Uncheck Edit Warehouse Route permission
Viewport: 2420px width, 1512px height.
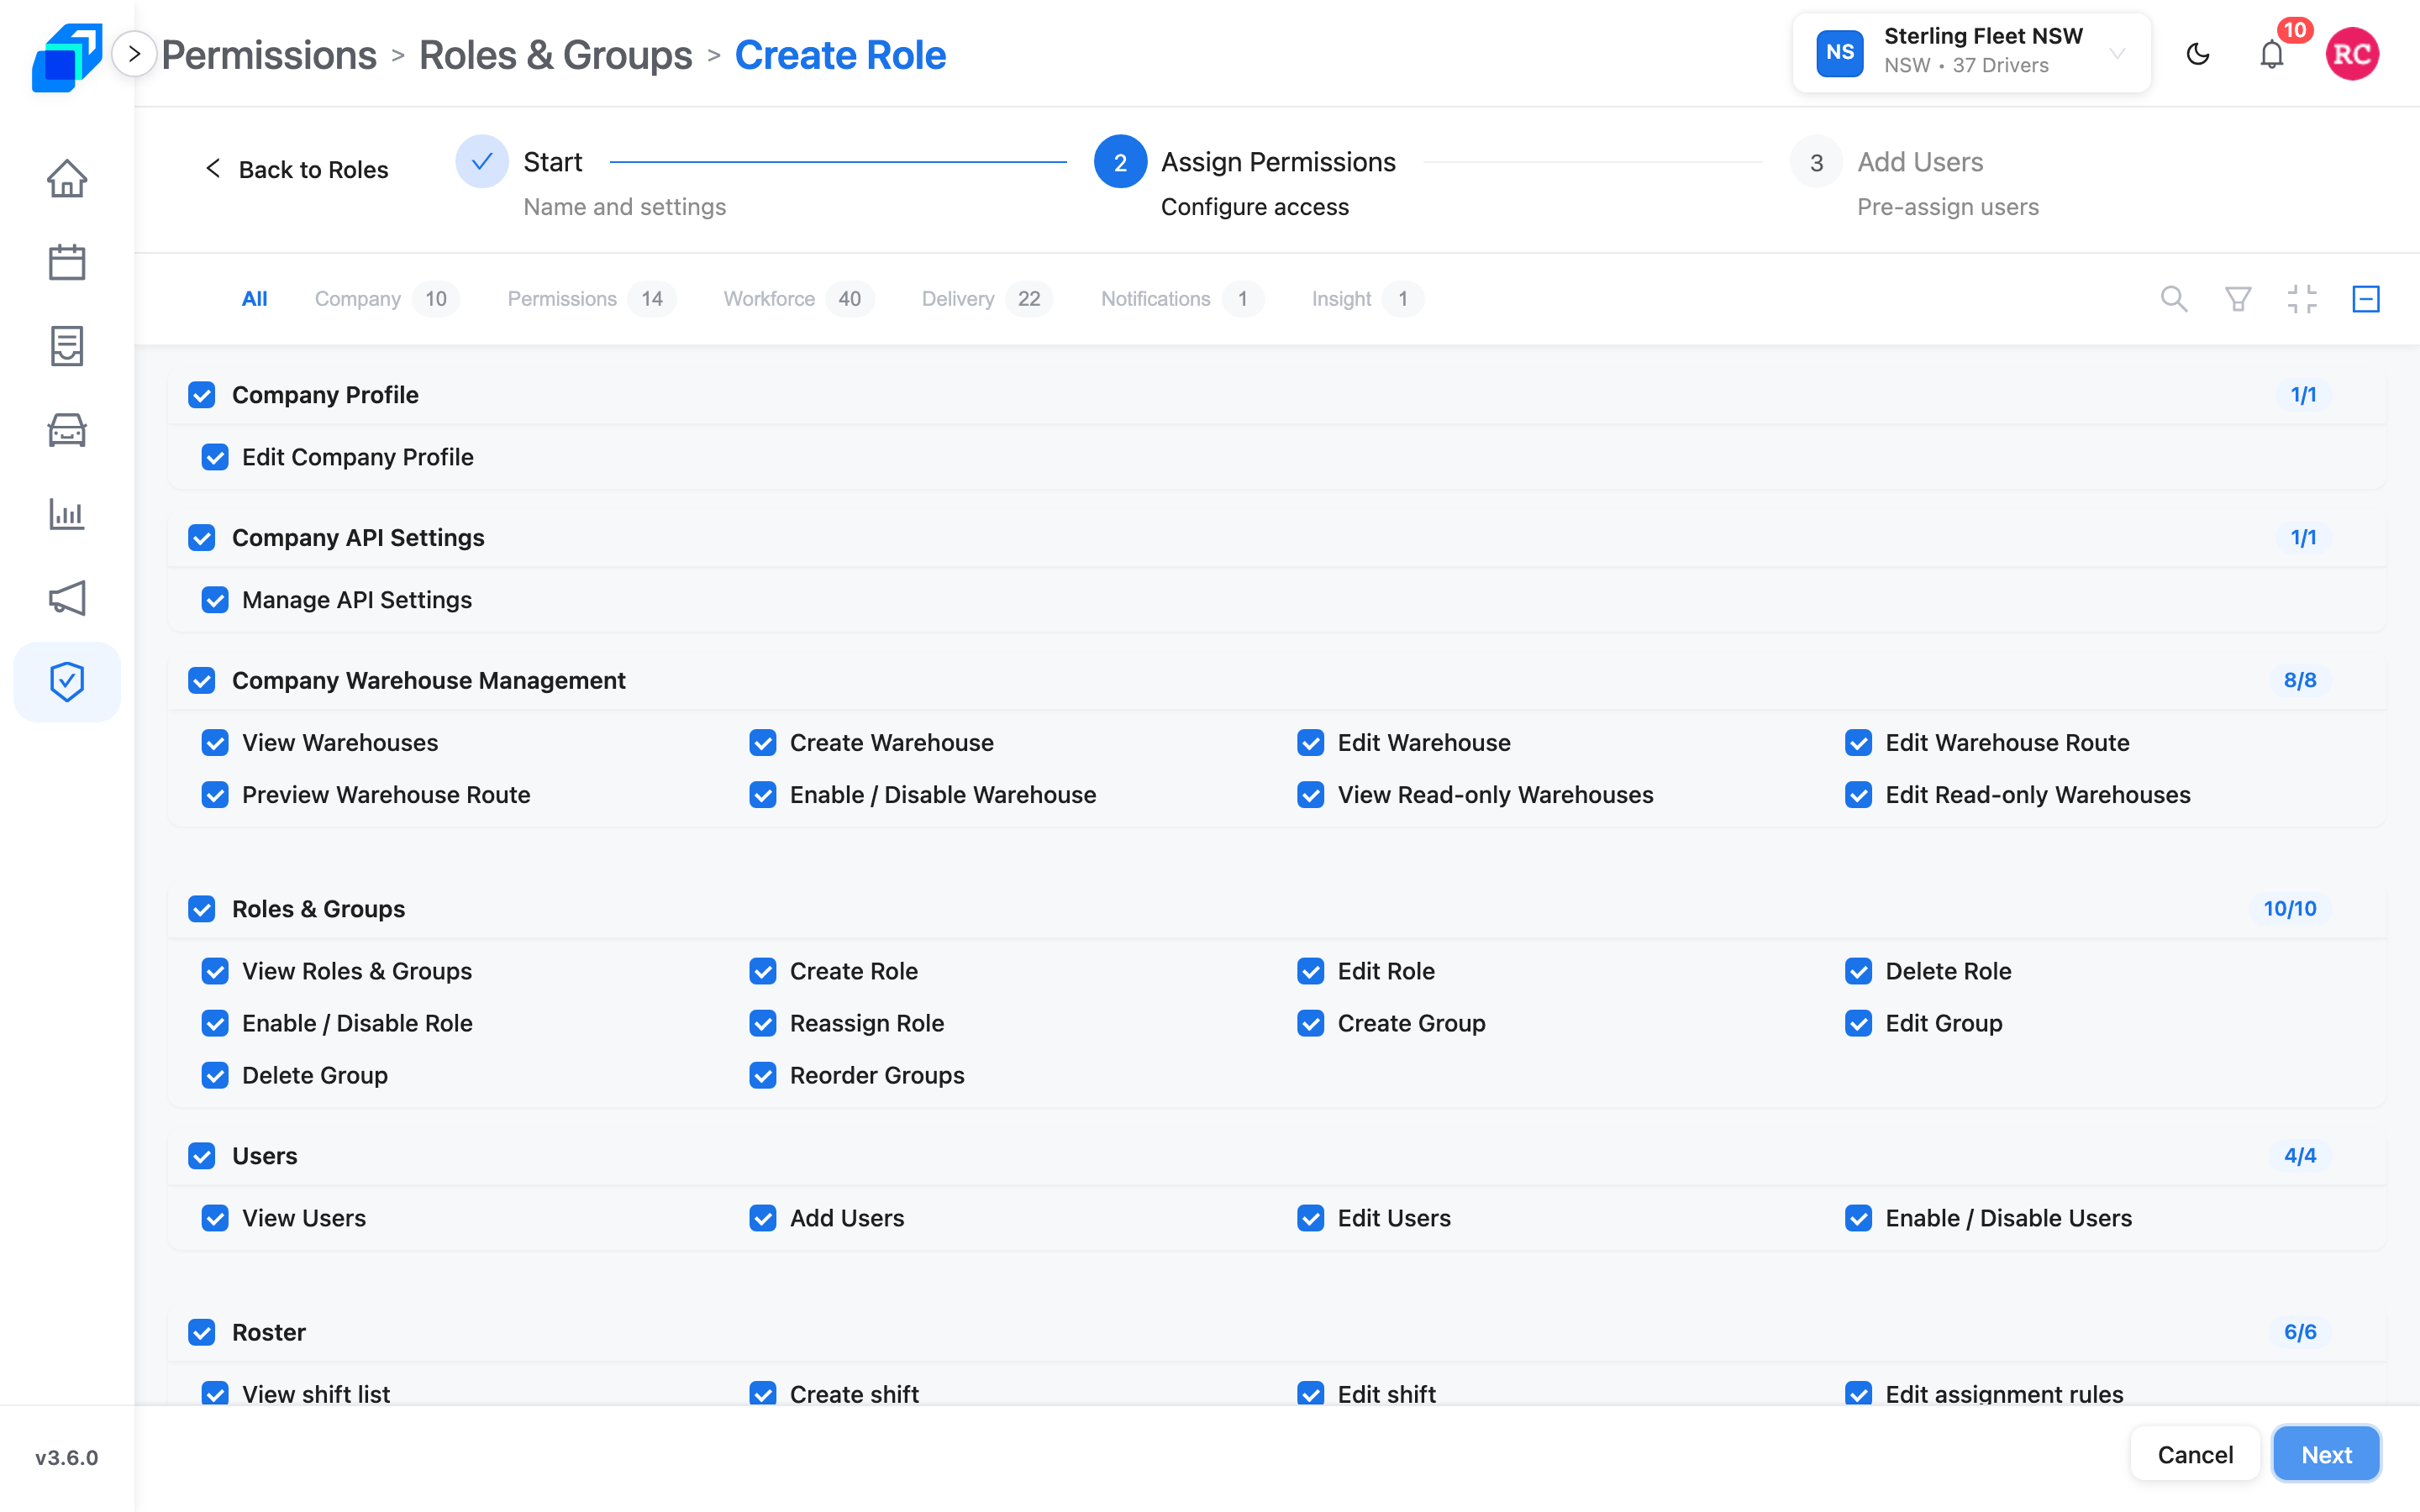(x=1859, y=743)
